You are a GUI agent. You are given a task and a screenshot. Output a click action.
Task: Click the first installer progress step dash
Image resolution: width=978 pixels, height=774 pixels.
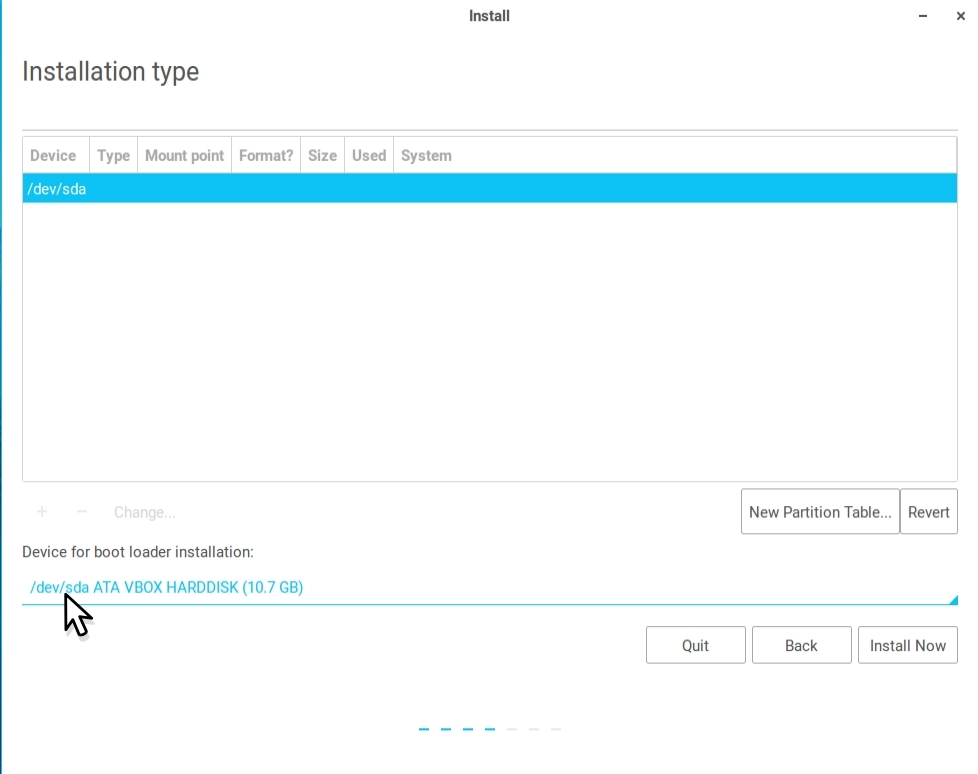tap(424, 729)
